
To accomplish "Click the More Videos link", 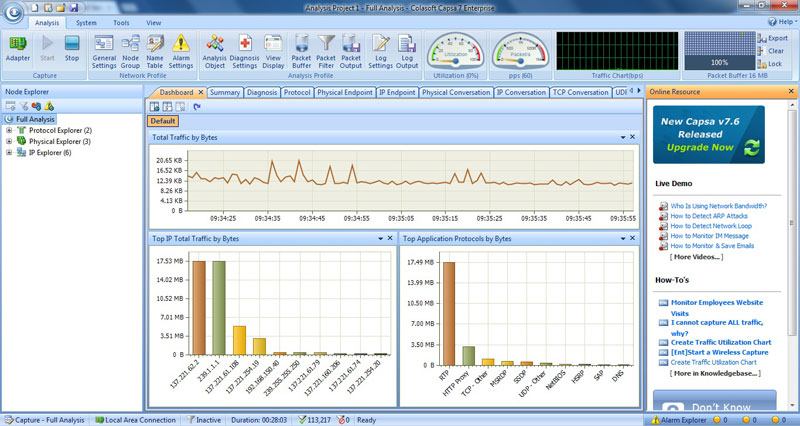I will coord(696,257).
